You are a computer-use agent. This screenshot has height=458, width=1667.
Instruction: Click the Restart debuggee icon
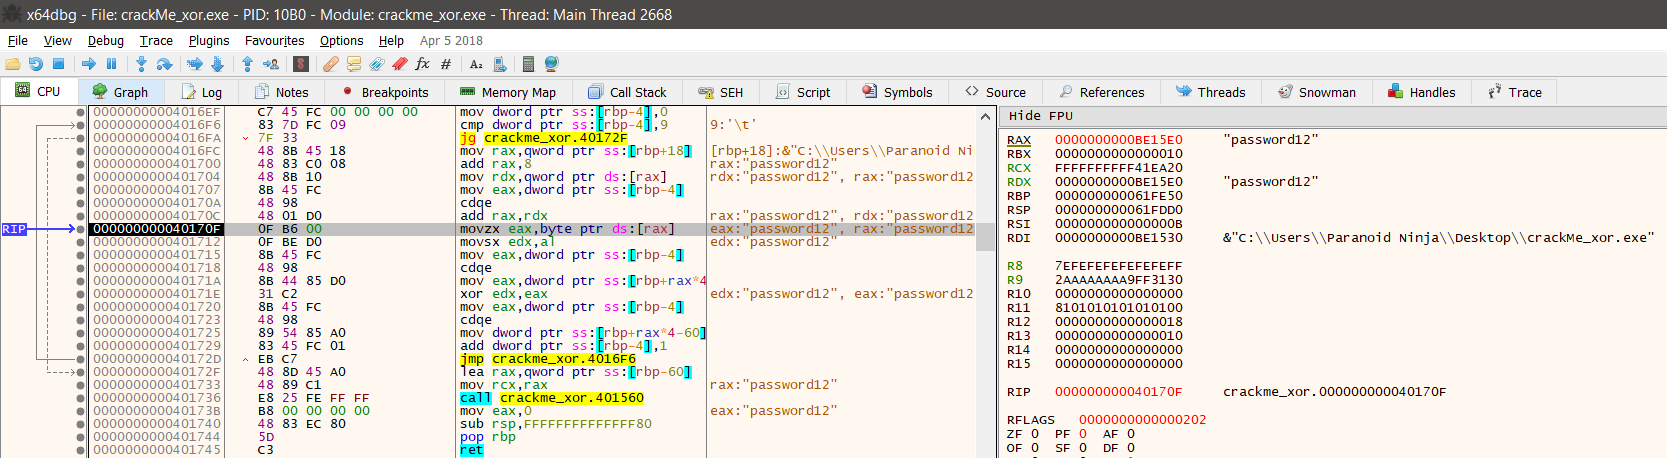(36, 64)
